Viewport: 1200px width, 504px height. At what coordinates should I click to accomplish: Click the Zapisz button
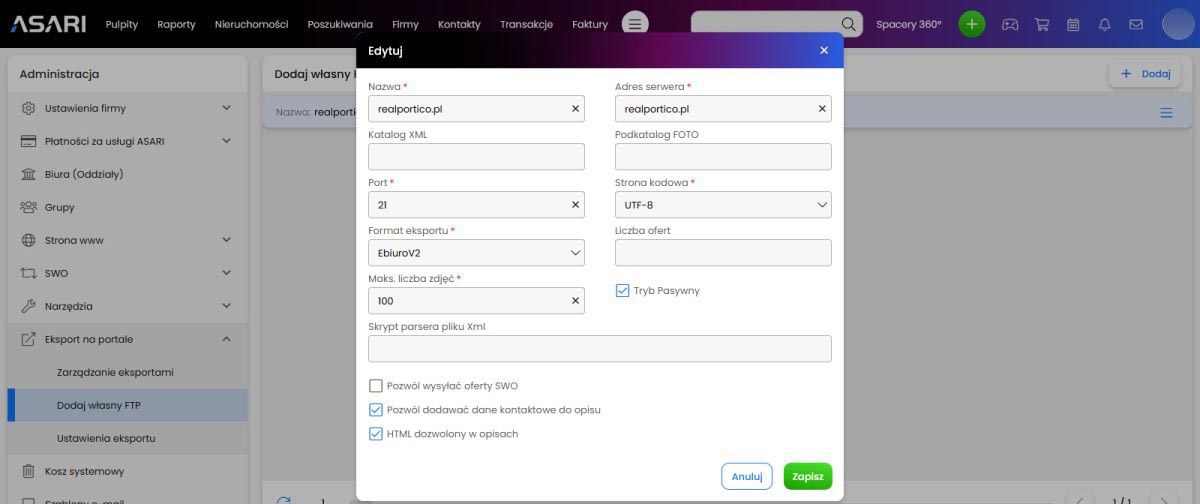[807, 477]
